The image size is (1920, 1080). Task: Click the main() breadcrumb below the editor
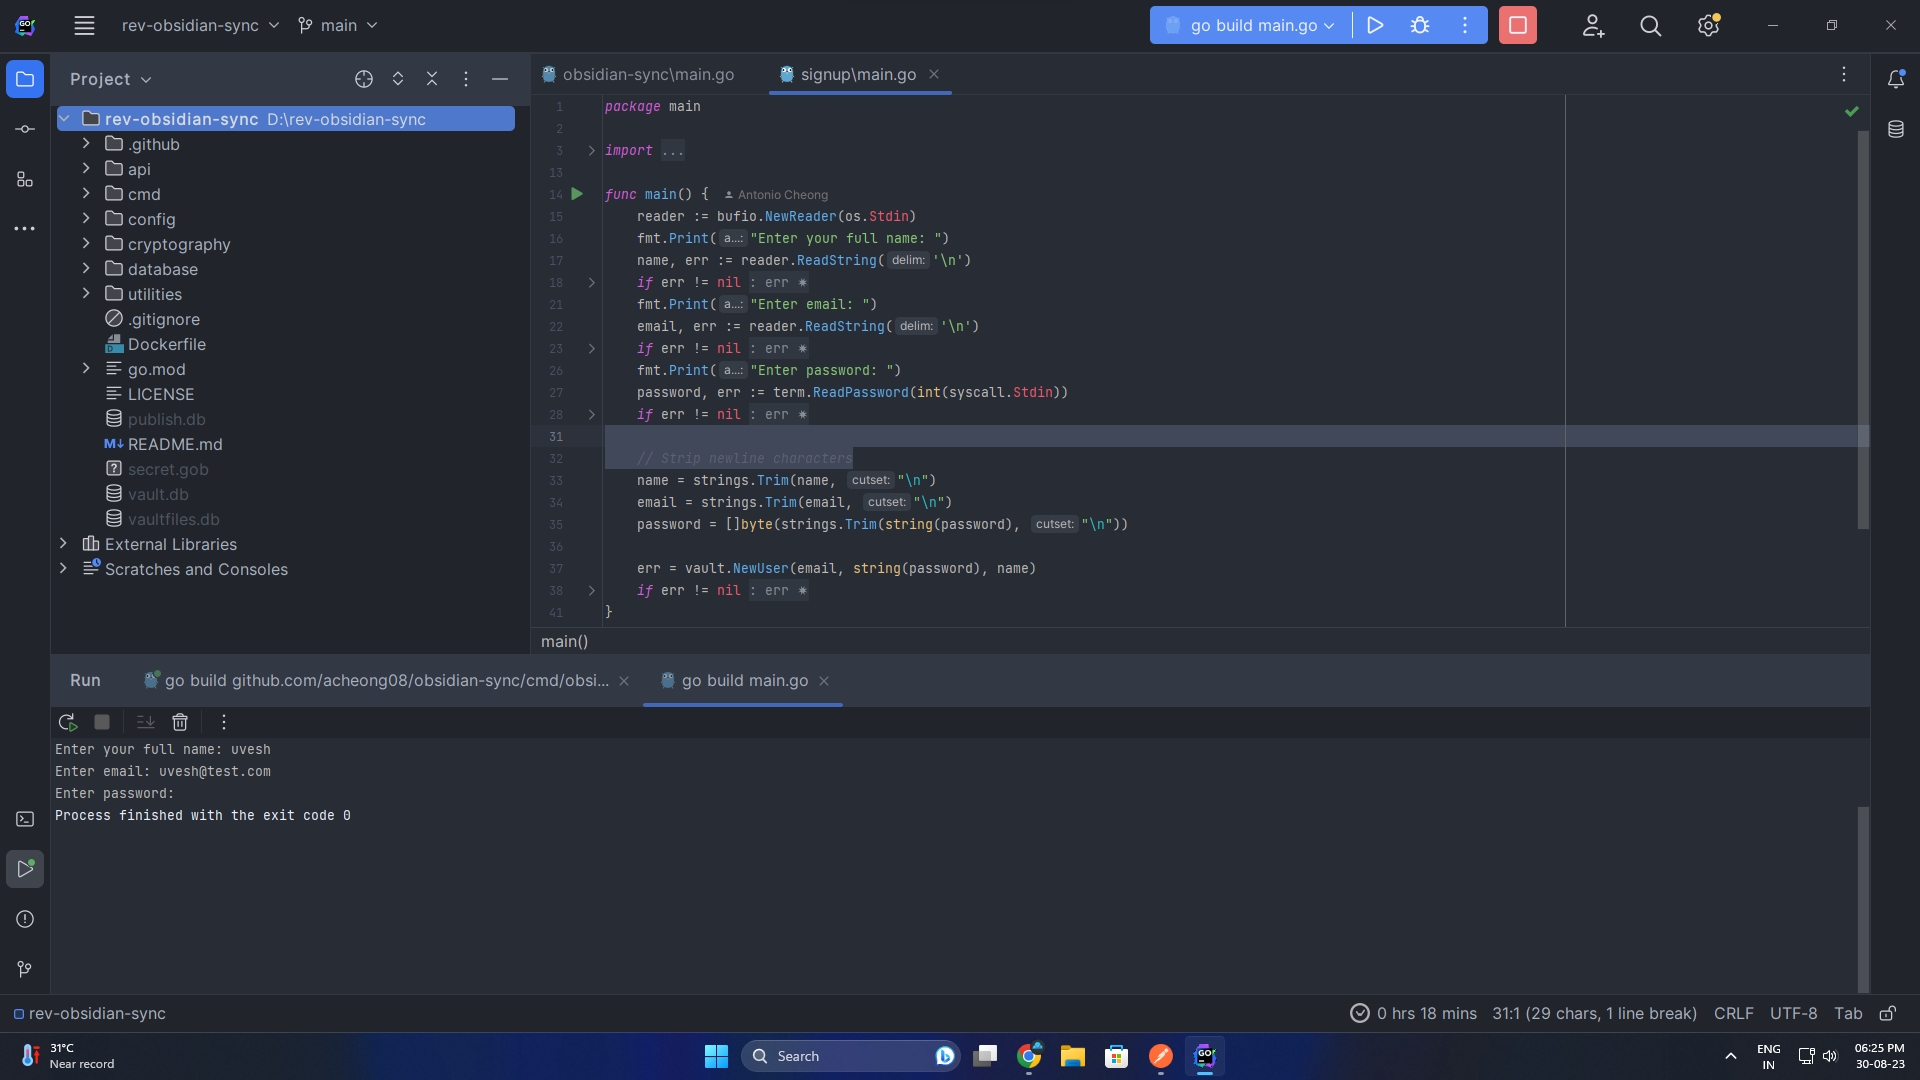pyautogui.click(x=564, y=641)
